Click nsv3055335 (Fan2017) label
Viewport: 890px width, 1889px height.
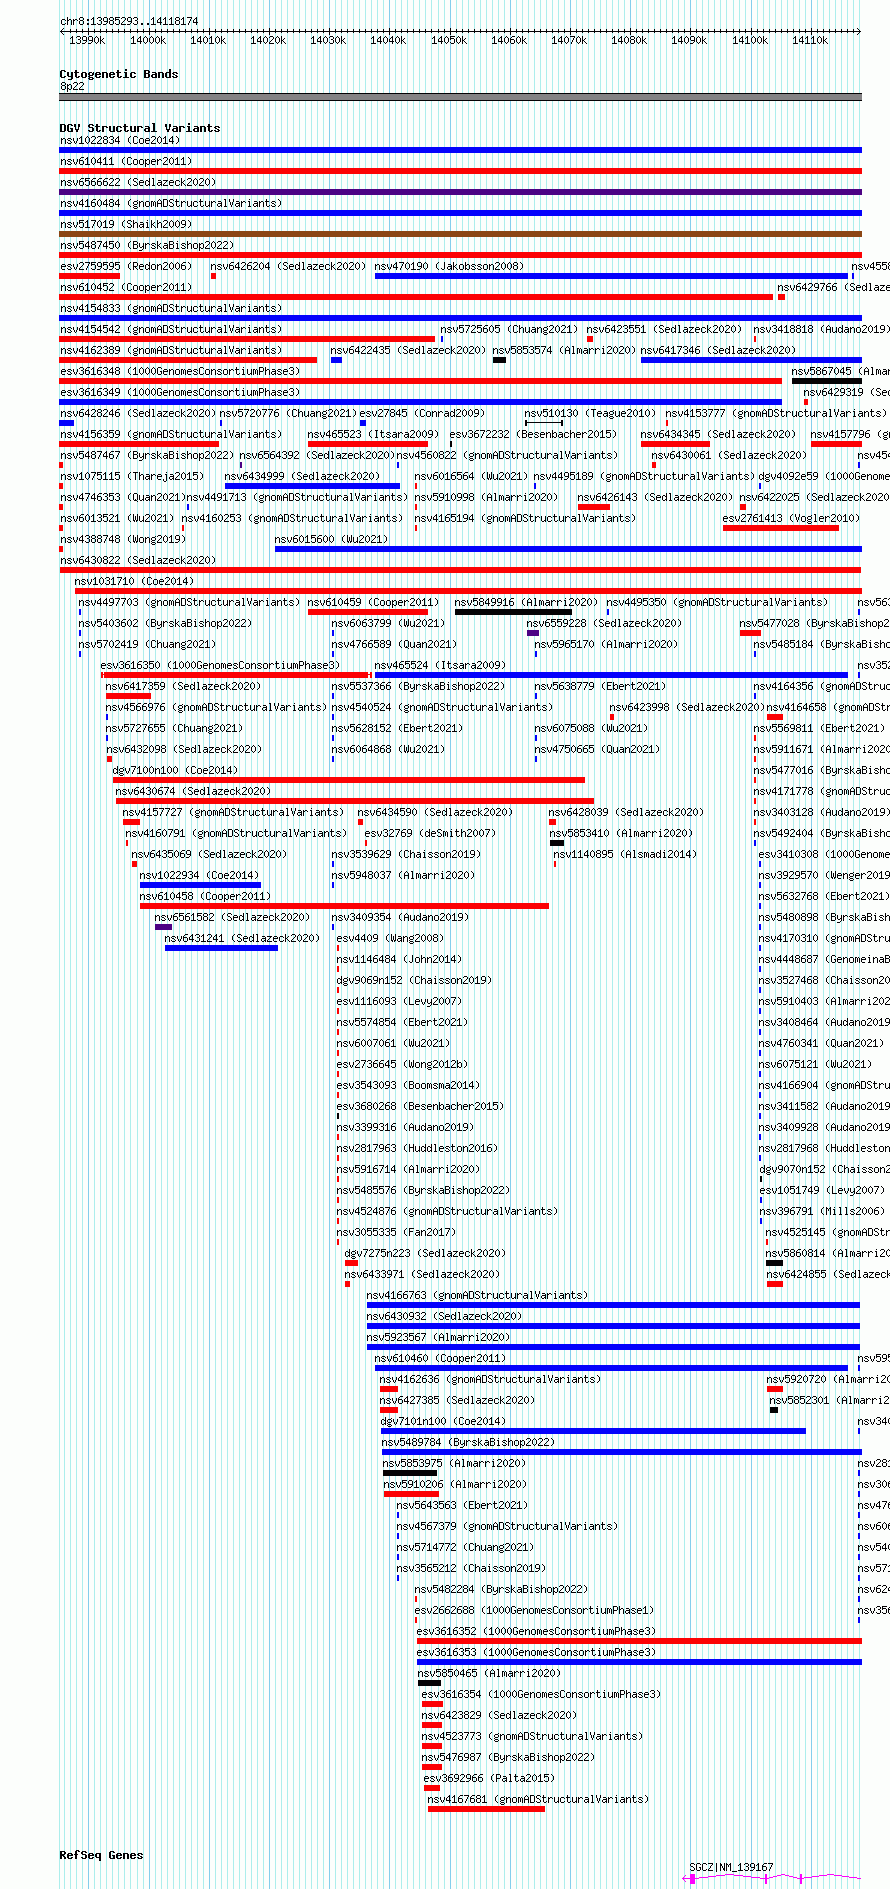(397, 1232)
